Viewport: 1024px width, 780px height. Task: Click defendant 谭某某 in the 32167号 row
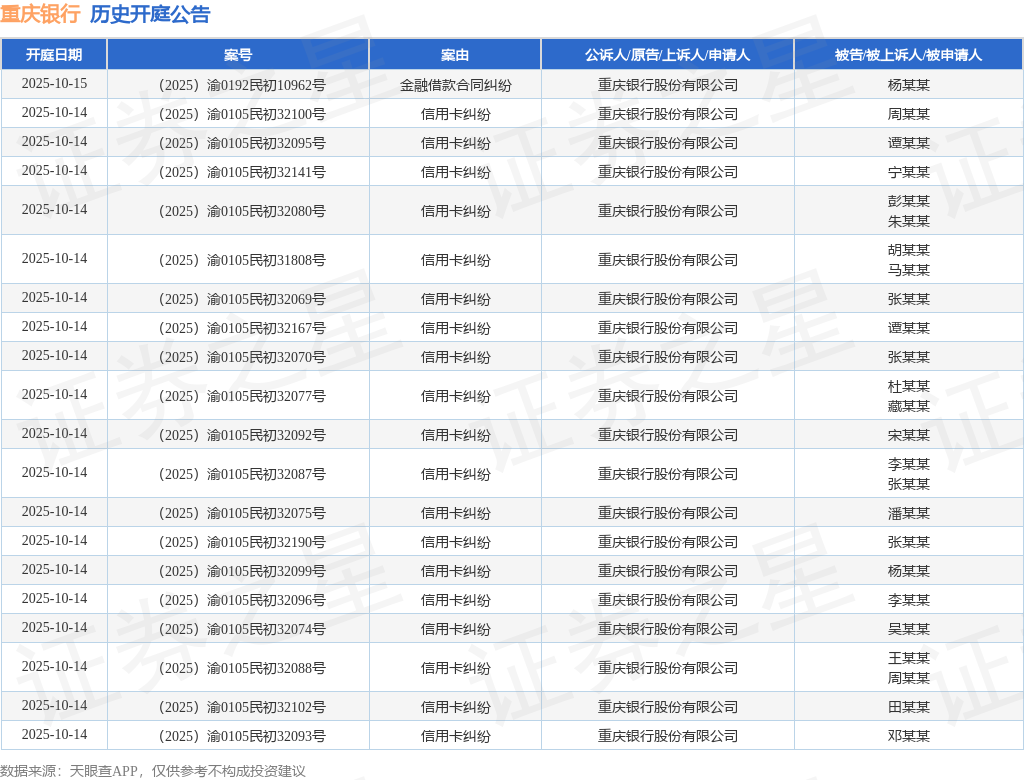click(908, 328)
